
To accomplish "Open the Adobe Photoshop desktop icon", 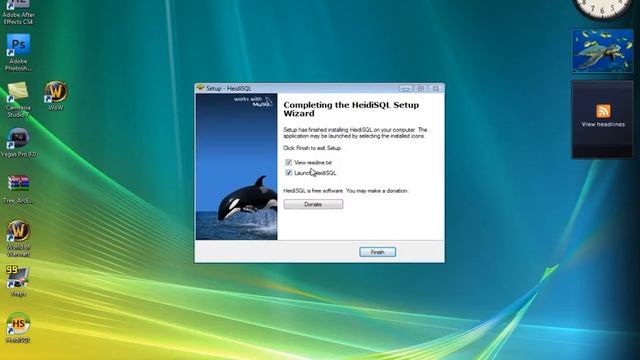I will [18, 52].
